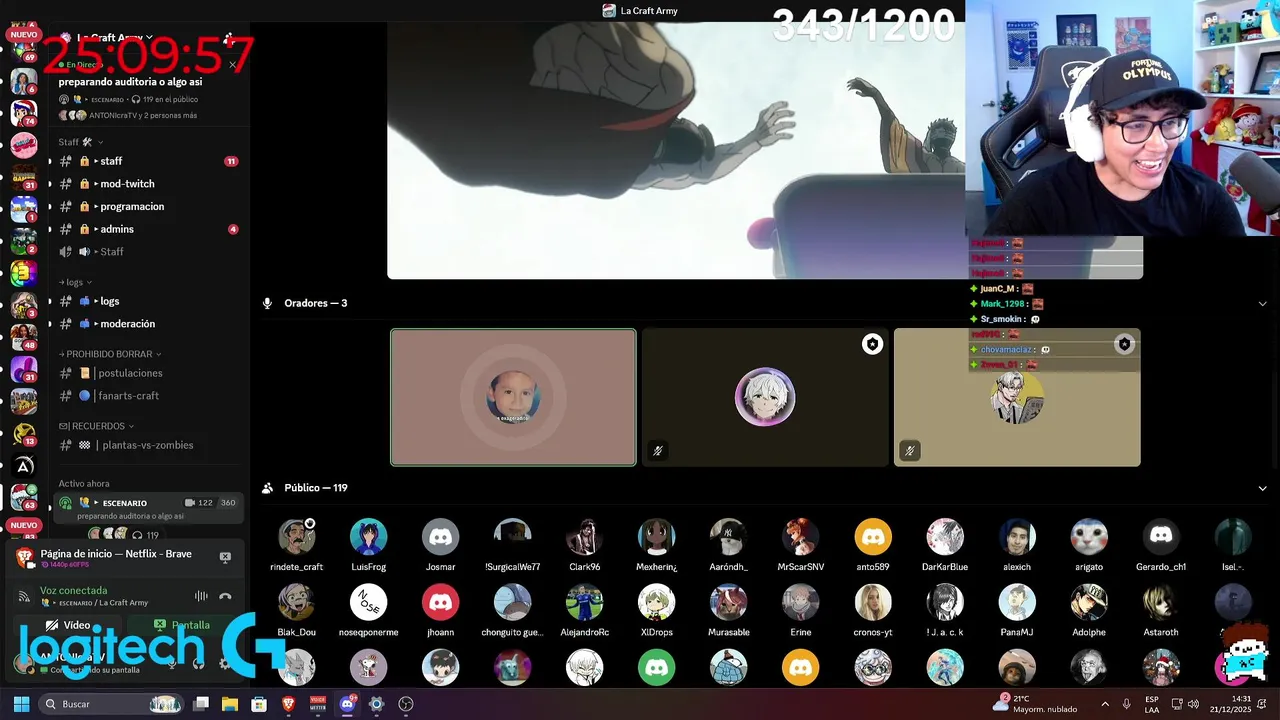Collapse the Oradores section chevron
Image resolution: width=1280 pixels, height=720 pixels.
(x=1262, y=303)
